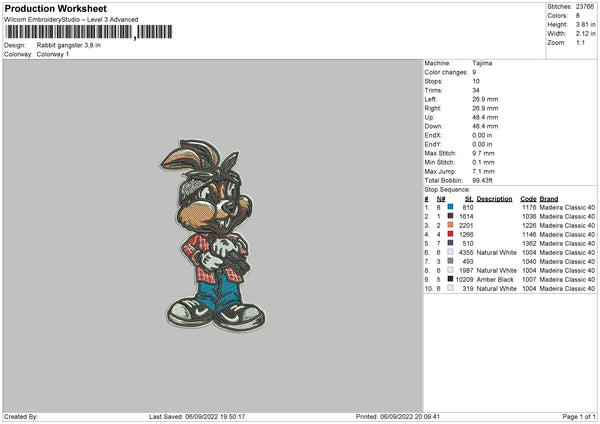
Task: Click the barcode under the worksheet title
Action: coord(89,32)
